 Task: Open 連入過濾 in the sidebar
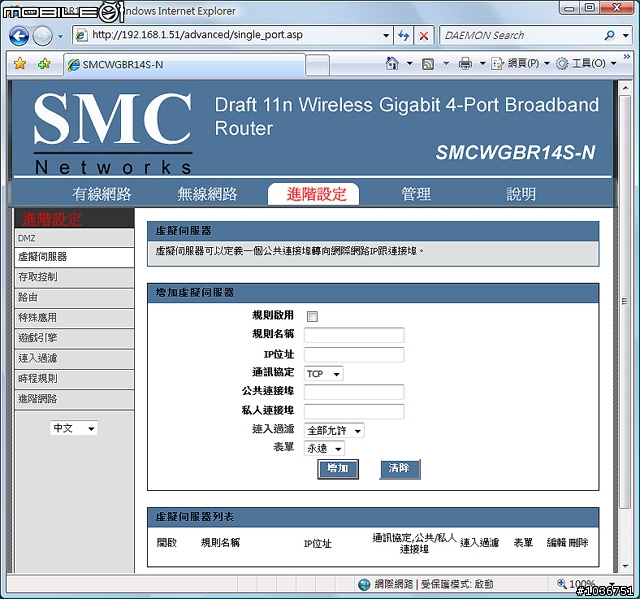pyautogui.click(x=74, y=358)
